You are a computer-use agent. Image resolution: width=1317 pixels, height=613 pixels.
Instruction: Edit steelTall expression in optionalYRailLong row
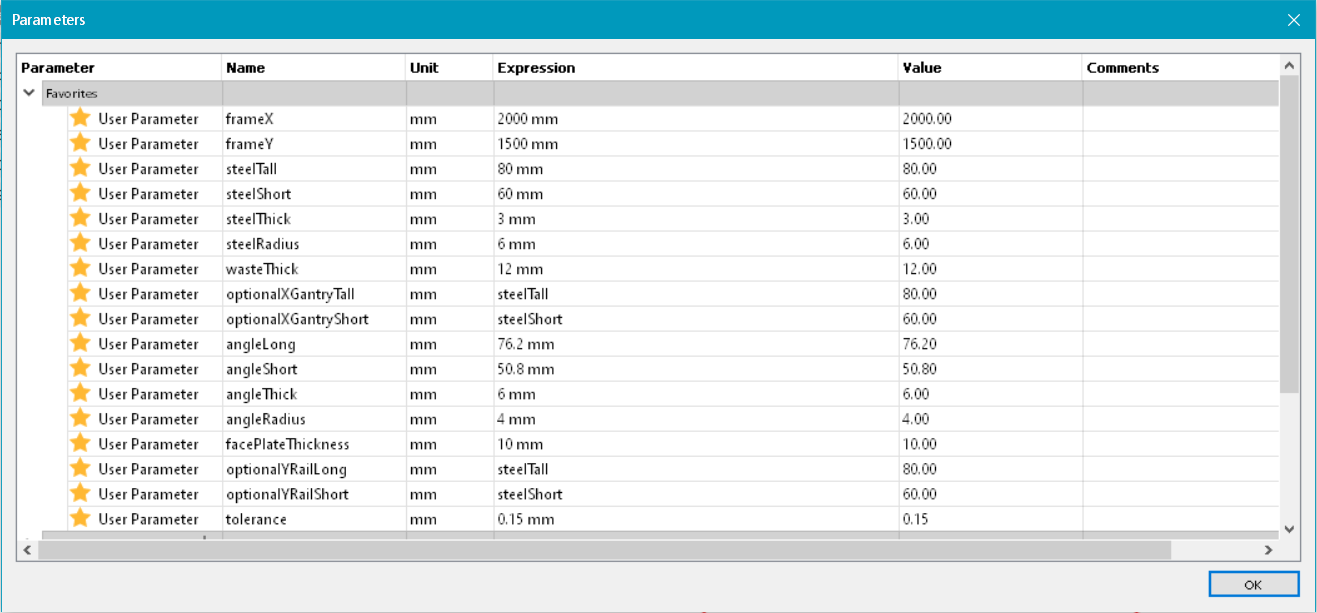tap(696, 468)
